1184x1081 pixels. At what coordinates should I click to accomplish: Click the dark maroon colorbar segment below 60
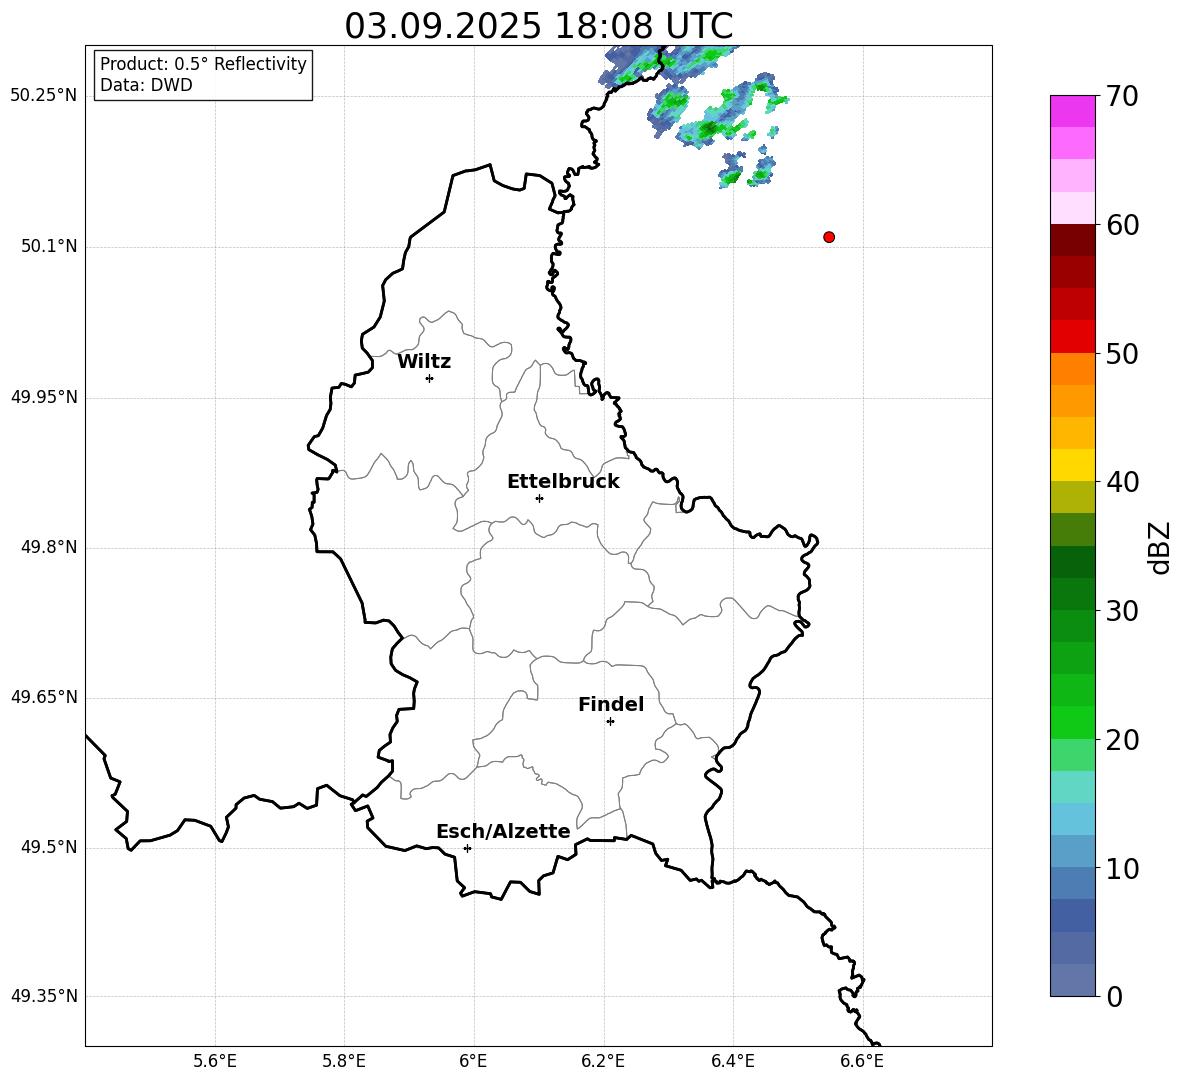pos(1073,239)
